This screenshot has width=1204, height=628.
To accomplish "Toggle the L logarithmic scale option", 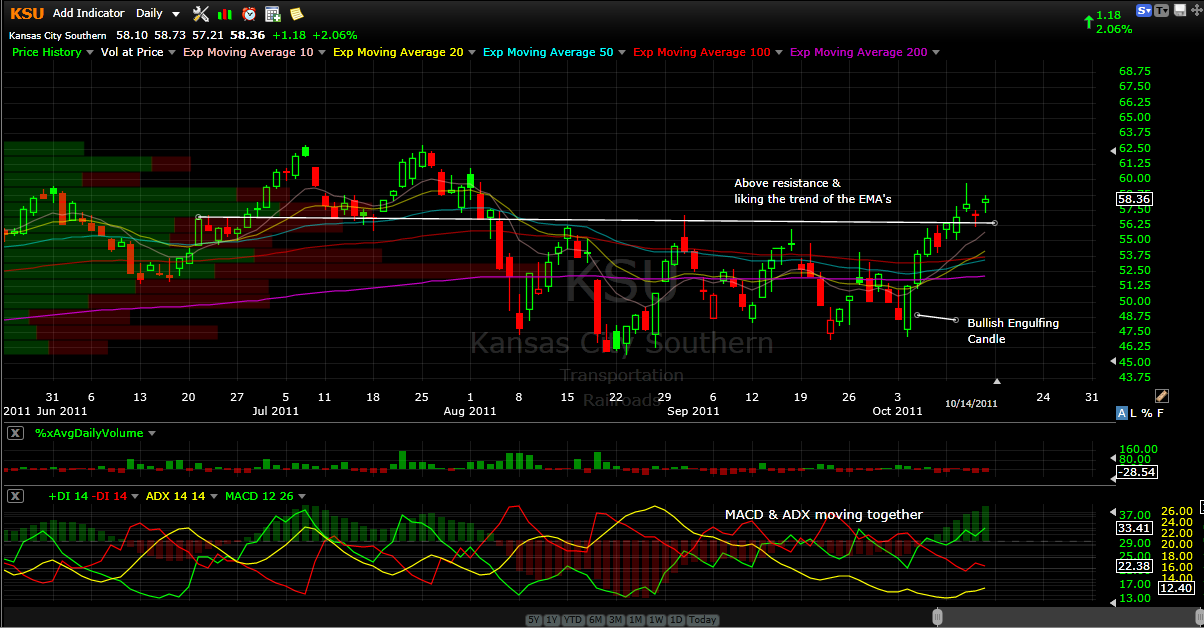I will click(x=1134, y=413).
